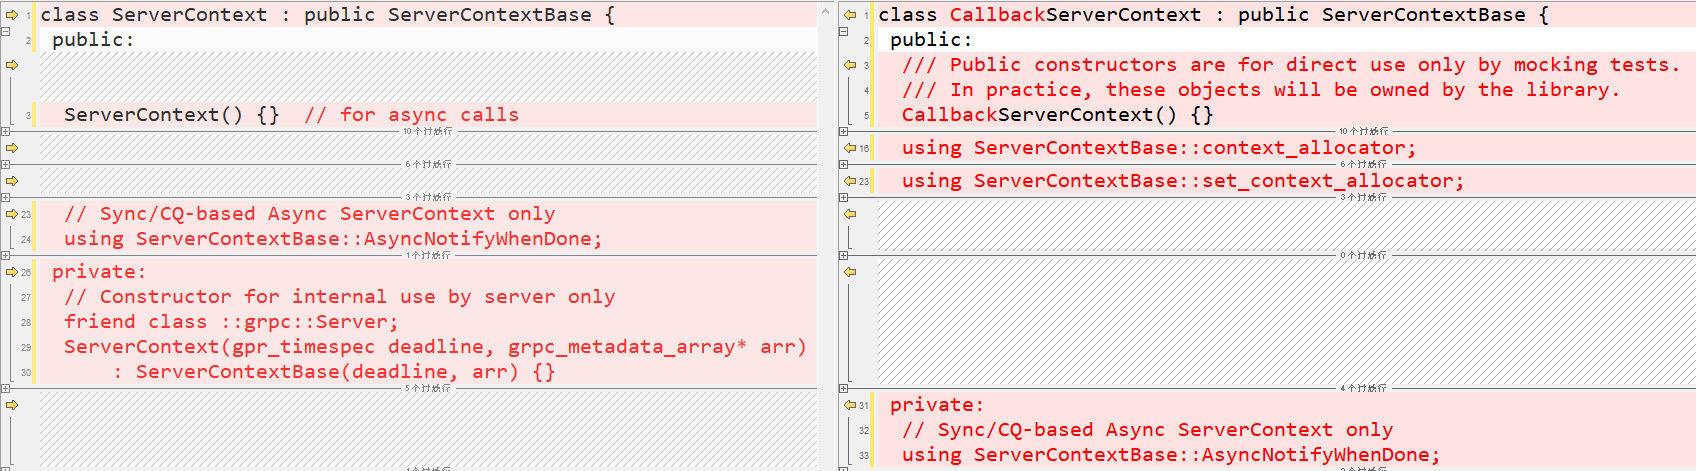
Task: Expand the 5 folded lines in left pane
Action: [x=6, y=388]
